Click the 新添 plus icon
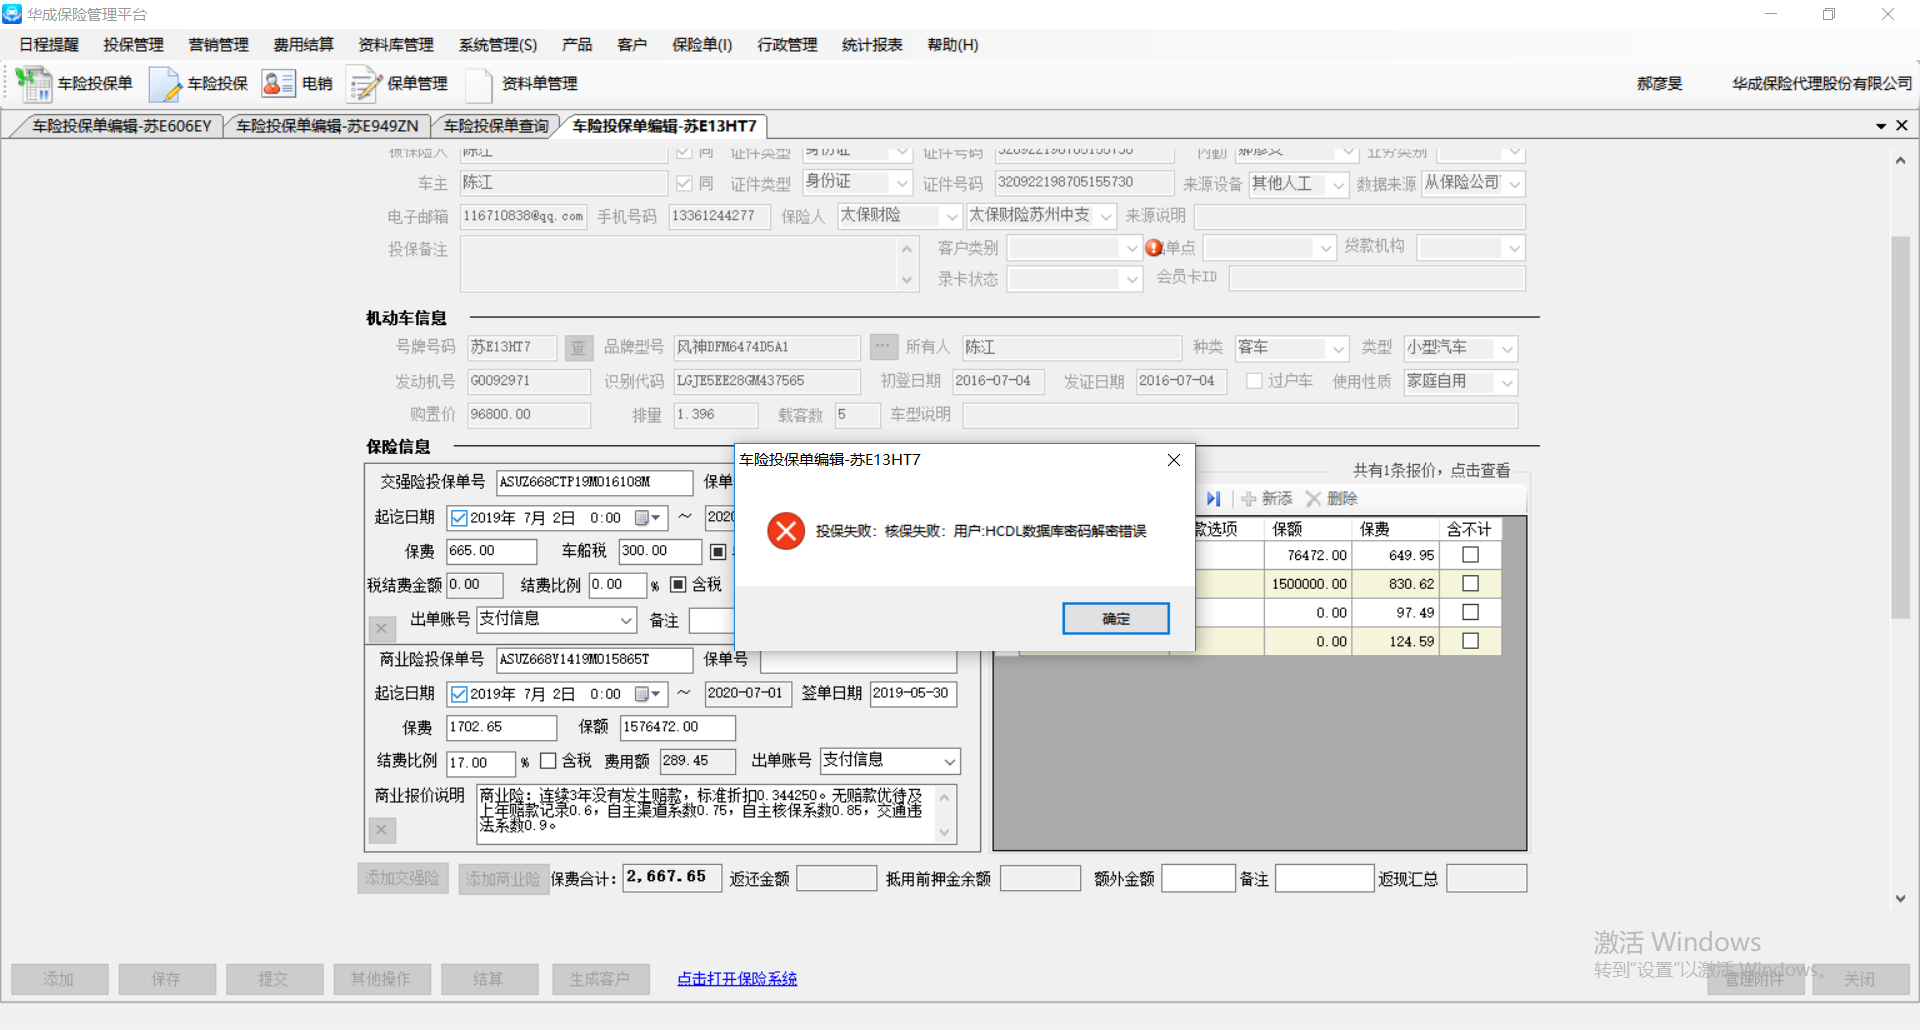 point(1248,499)
